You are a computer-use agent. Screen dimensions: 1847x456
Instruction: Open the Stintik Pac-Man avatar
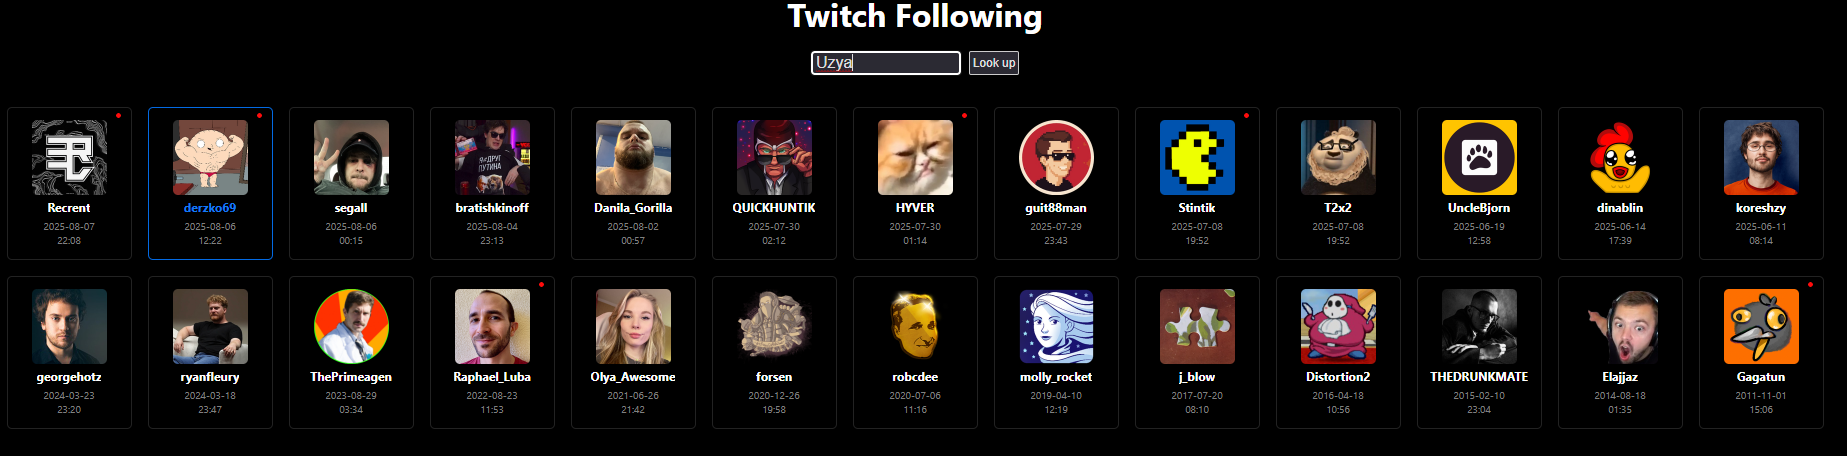(x=1197, y=157)
